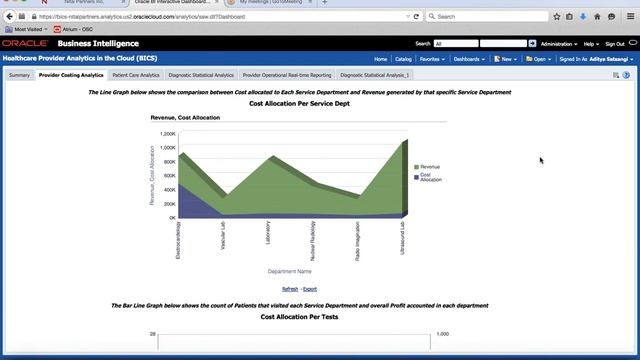Open the chat bubble toolbar icon
The width and height of the screenshot is (640, 360).
[x=611, y=17]
